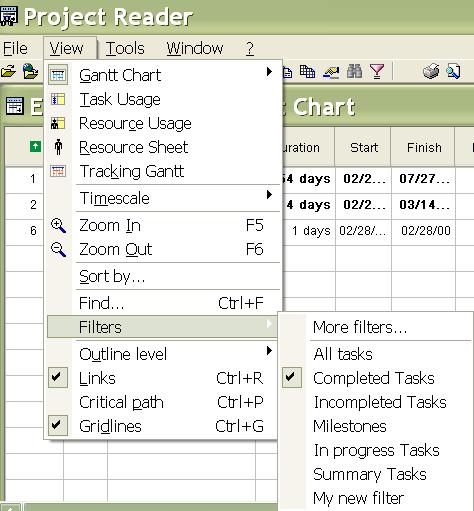
Task: Click the print preview magnifier icon
Action: click(x=453, y=71)
